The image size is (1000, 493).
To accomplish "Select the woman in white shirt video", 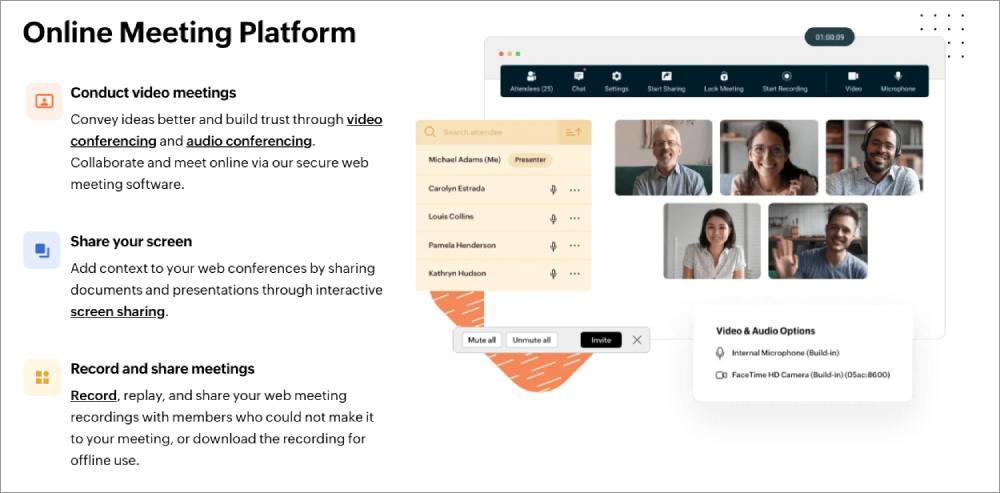I will (x=712, y=241).
